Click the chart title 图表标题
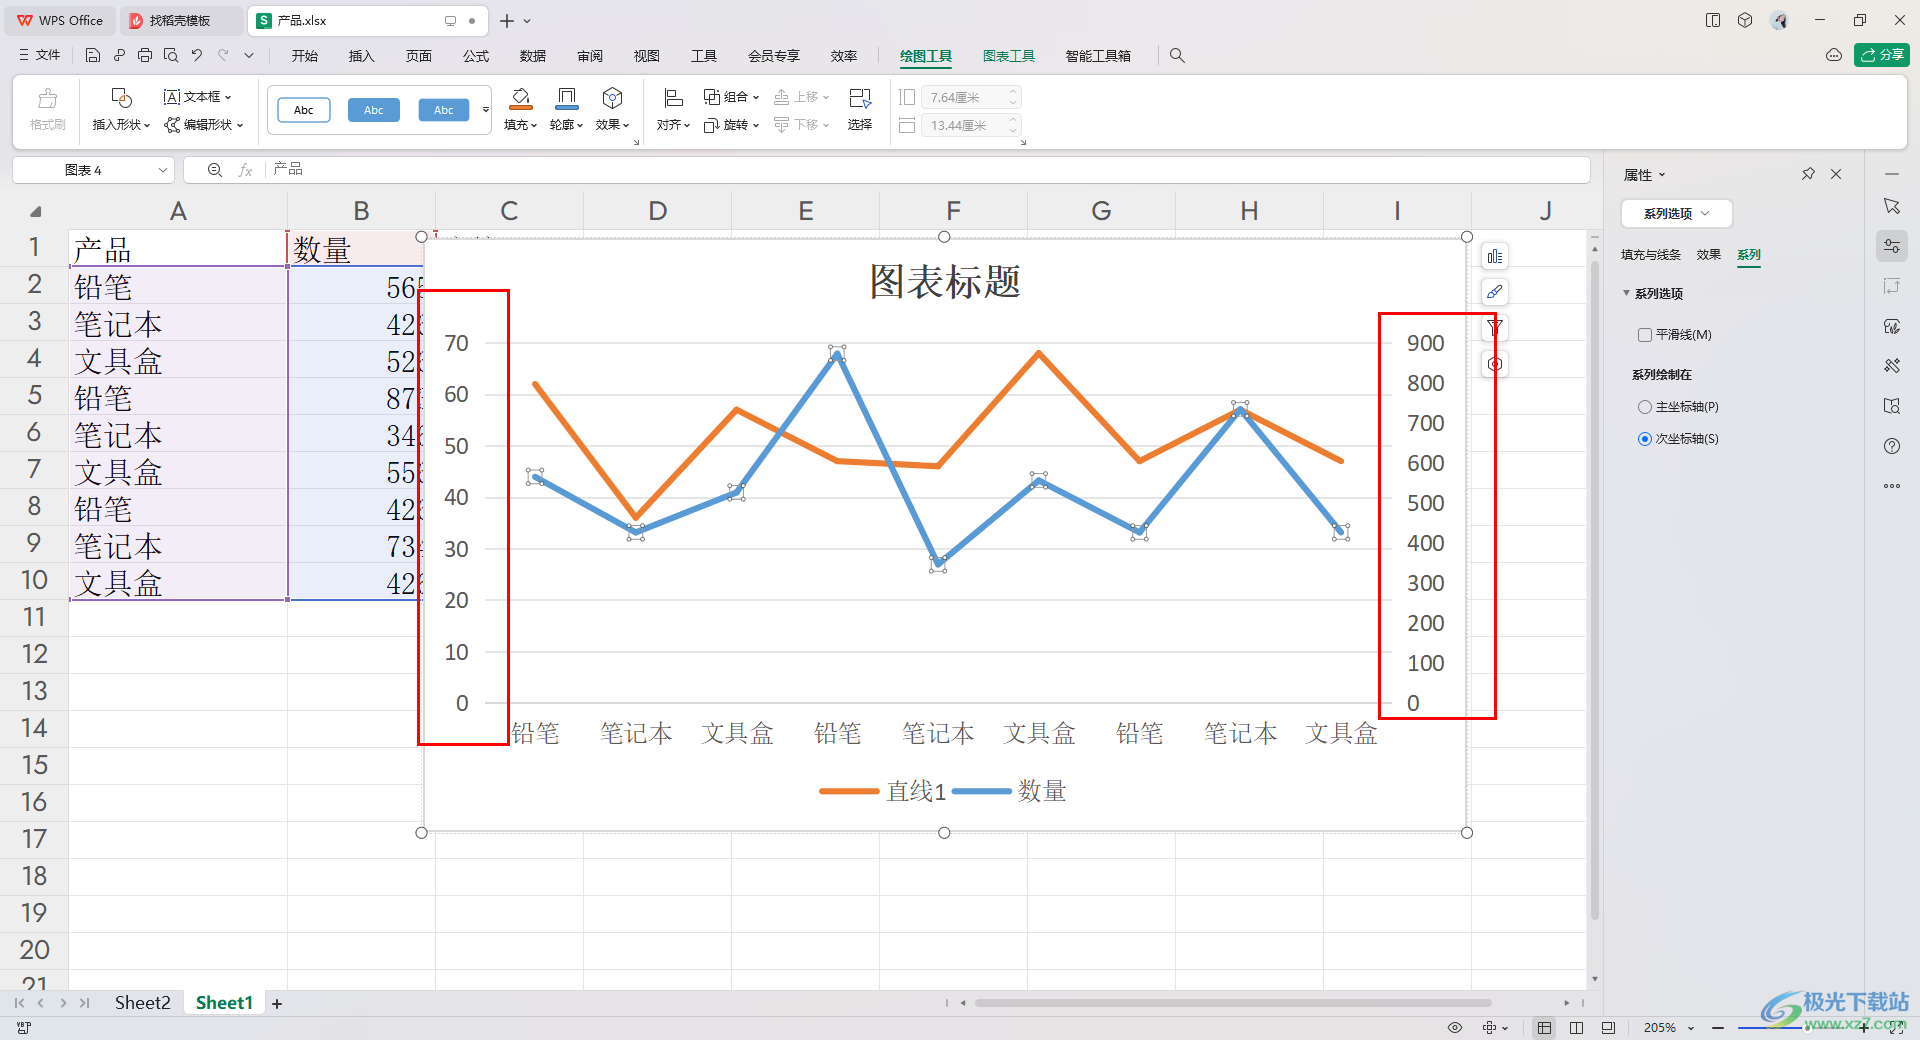The image size is (1920, 1040). (944, 282)
